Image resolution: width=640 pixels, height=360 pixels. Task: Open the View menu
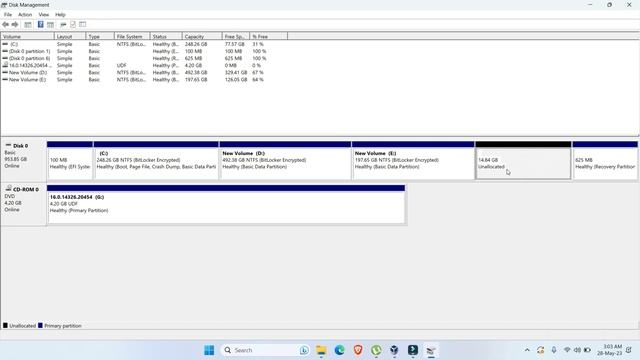(x=44, y=15)
